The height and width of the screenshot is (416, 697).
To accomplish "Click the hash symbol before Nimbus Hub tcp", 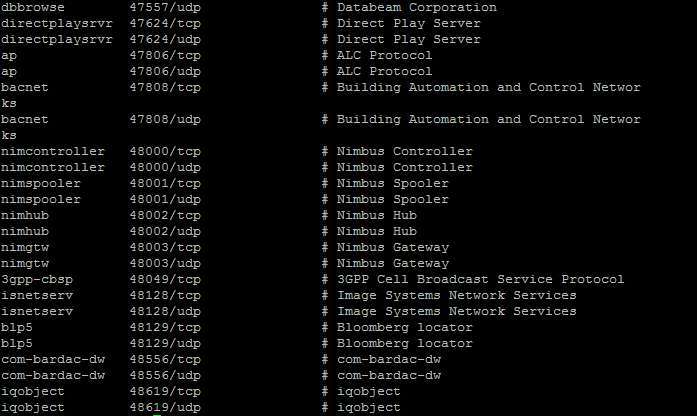I will click(x=325, y=216).
